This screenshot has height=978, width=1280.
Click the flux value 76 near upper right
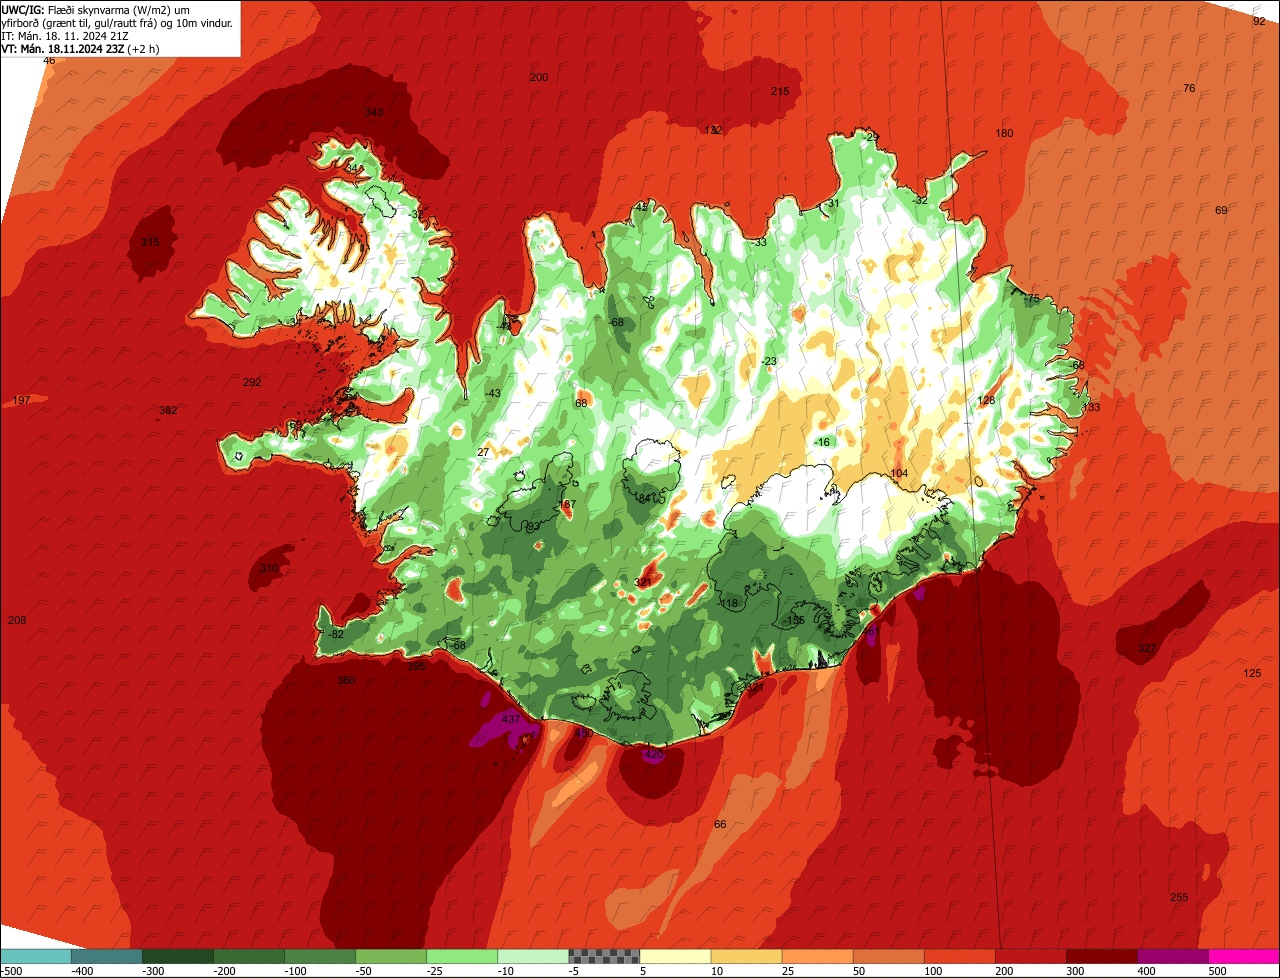(x=1189, y=88)
